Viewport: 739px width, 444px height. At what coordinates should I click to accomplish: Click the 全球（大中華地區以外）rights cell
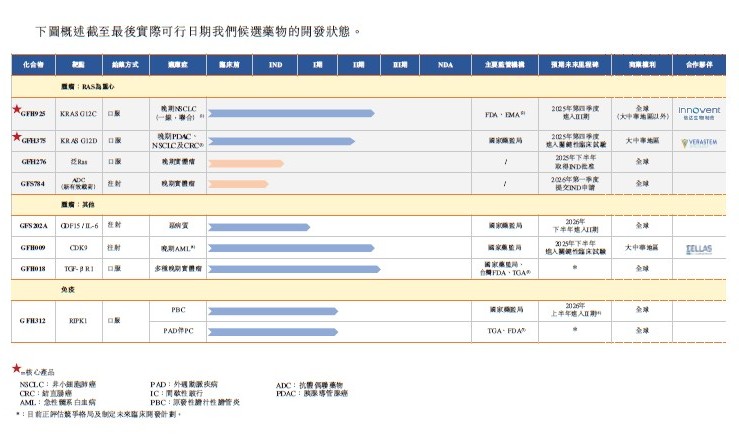point(642,112)
